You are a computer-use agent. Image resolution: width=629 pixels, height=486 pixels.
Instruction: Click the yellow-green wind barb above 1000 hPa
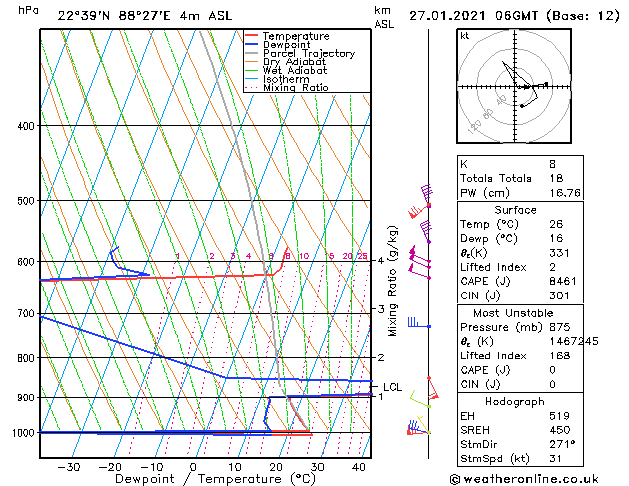[420, 400]
